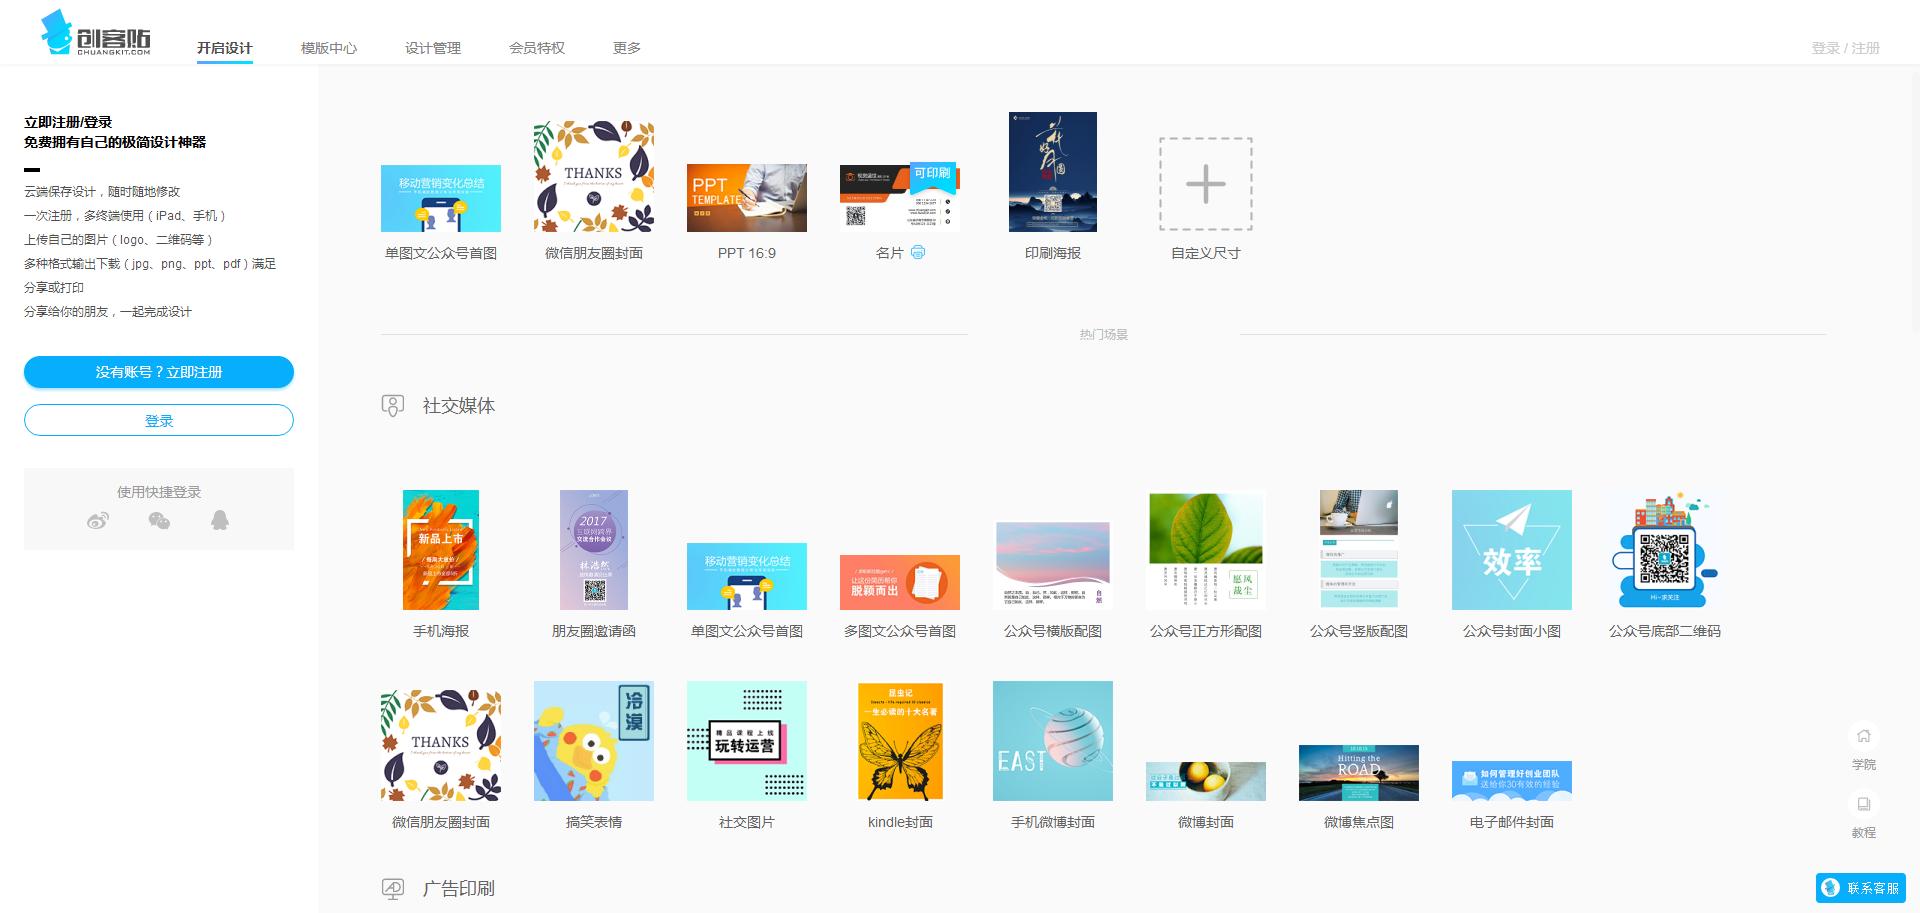Screen dimensions: 1920x913
Task: Log in quickly with the WeChat icon
Action: 159,521
